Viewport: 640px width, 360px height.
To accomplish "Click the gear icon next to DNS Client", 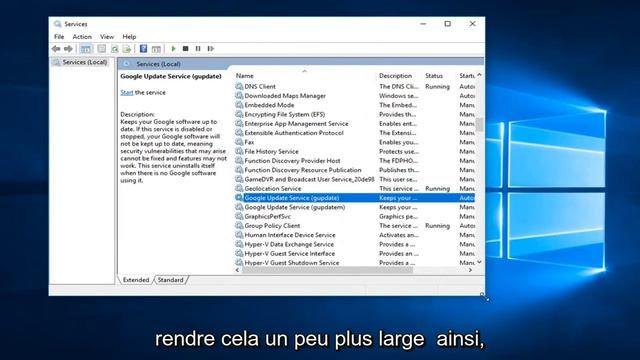I will click(239, 87).
